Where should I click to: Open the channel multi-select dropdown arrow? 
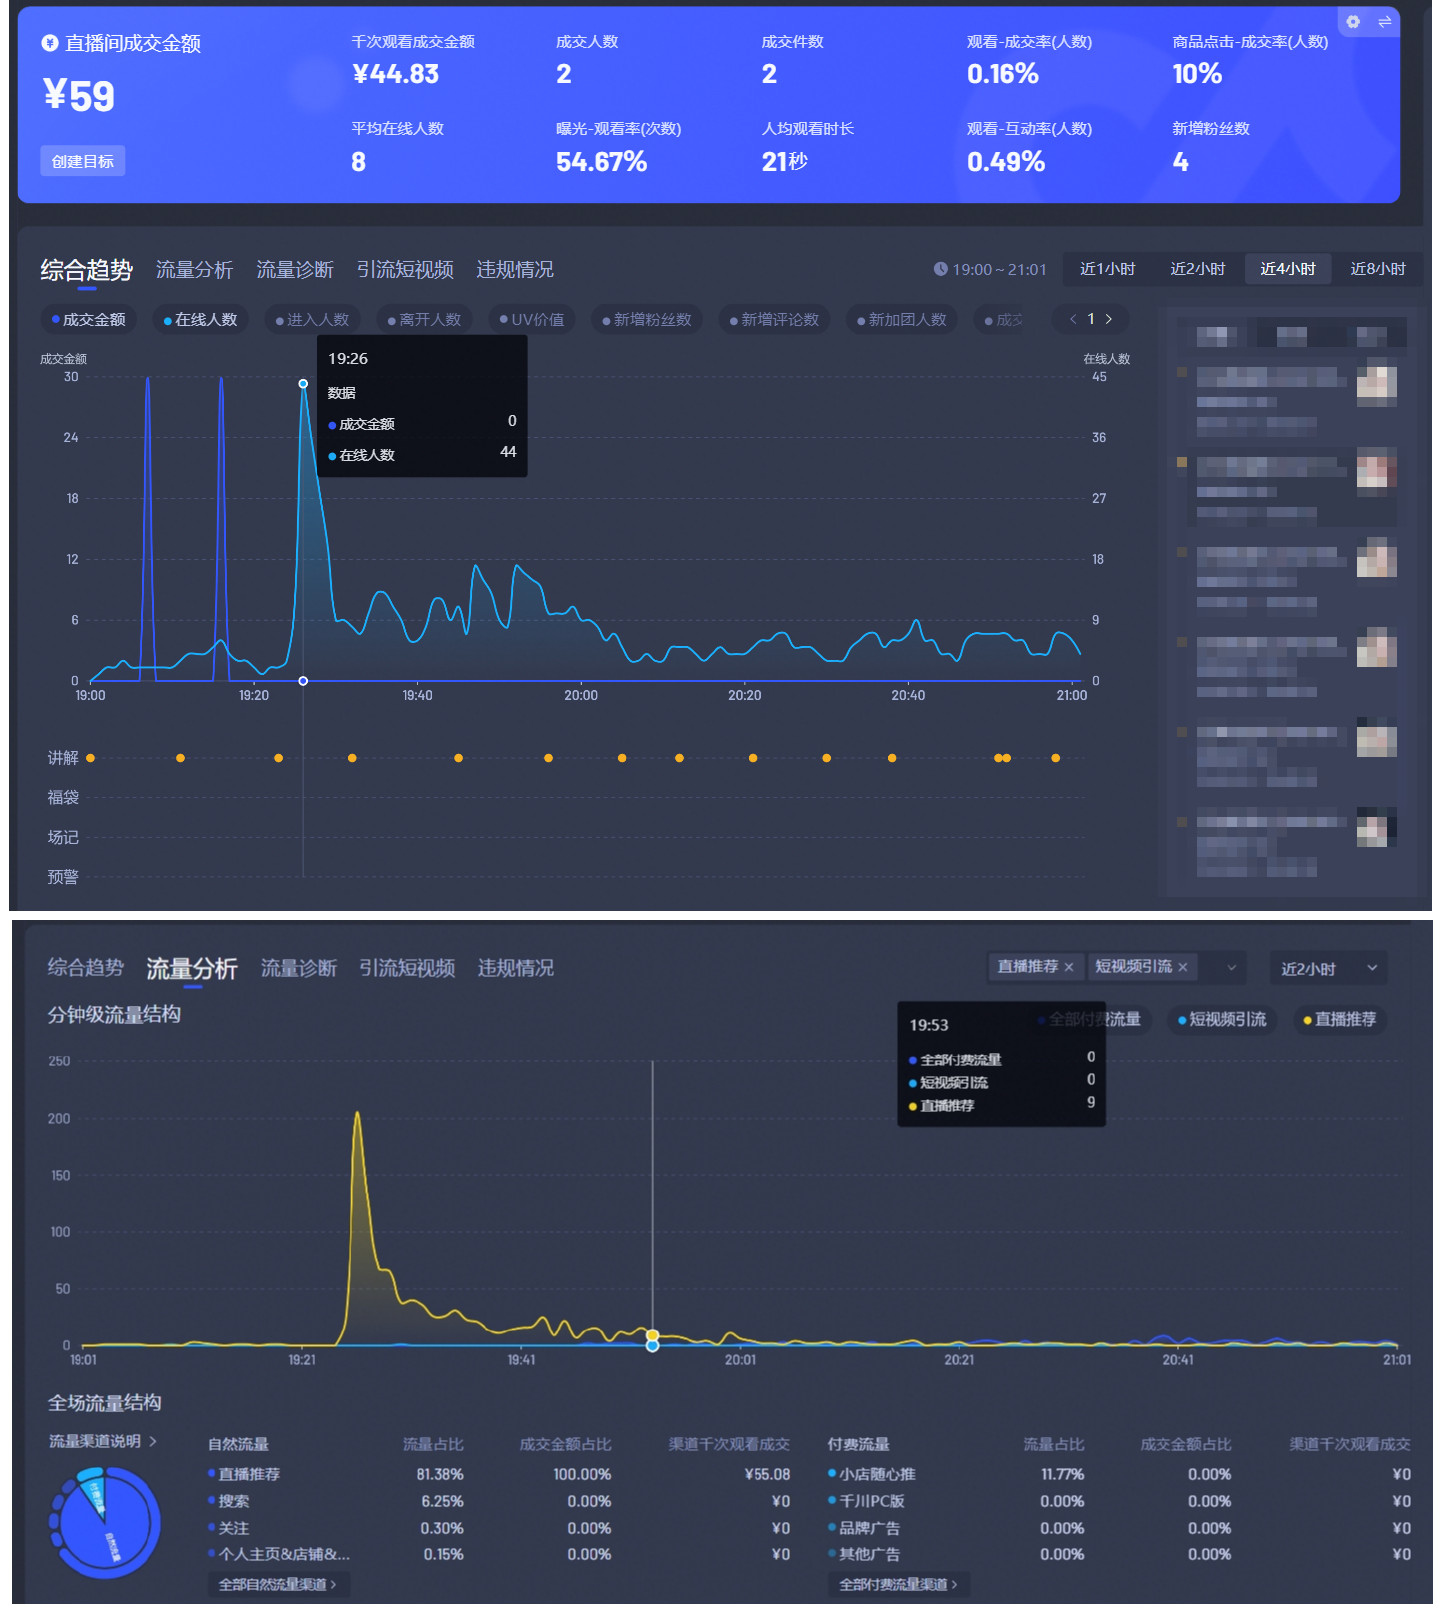pyautogui.click(x=1232, y=967)
